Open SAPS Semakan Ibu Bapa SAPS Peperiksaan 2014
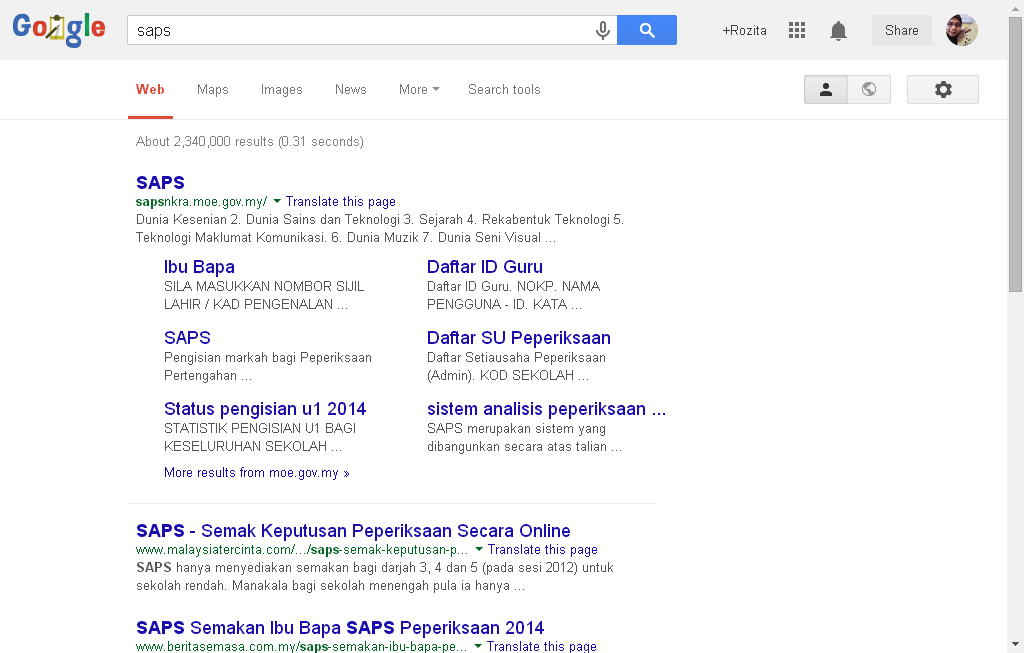Screen dimensions: 1024x653 click(x=340, y=628)
